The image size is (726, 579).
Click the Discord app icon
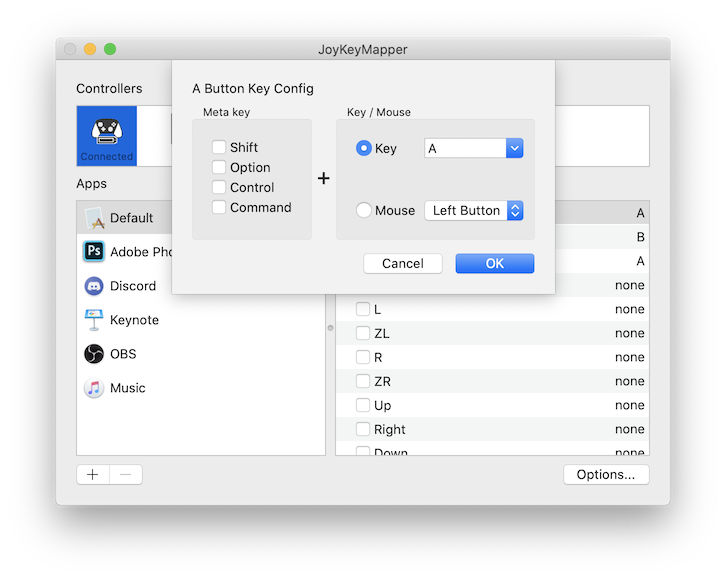tap(94, 286)
